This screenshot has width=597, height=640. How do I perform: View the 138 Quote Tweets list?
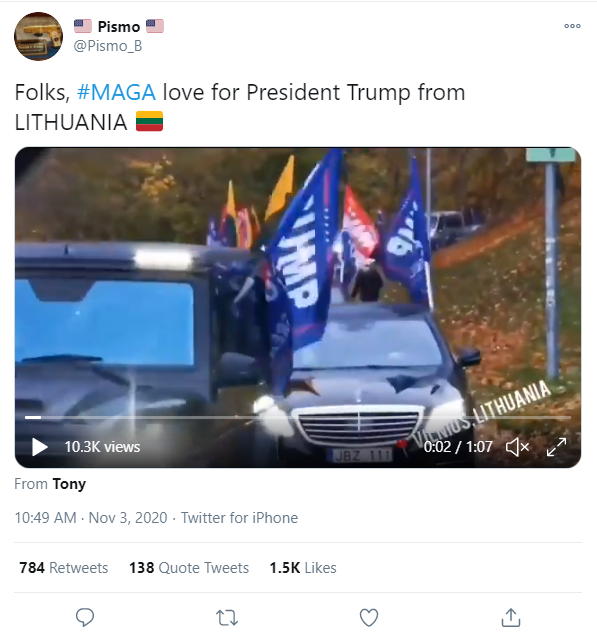point(189,568)
